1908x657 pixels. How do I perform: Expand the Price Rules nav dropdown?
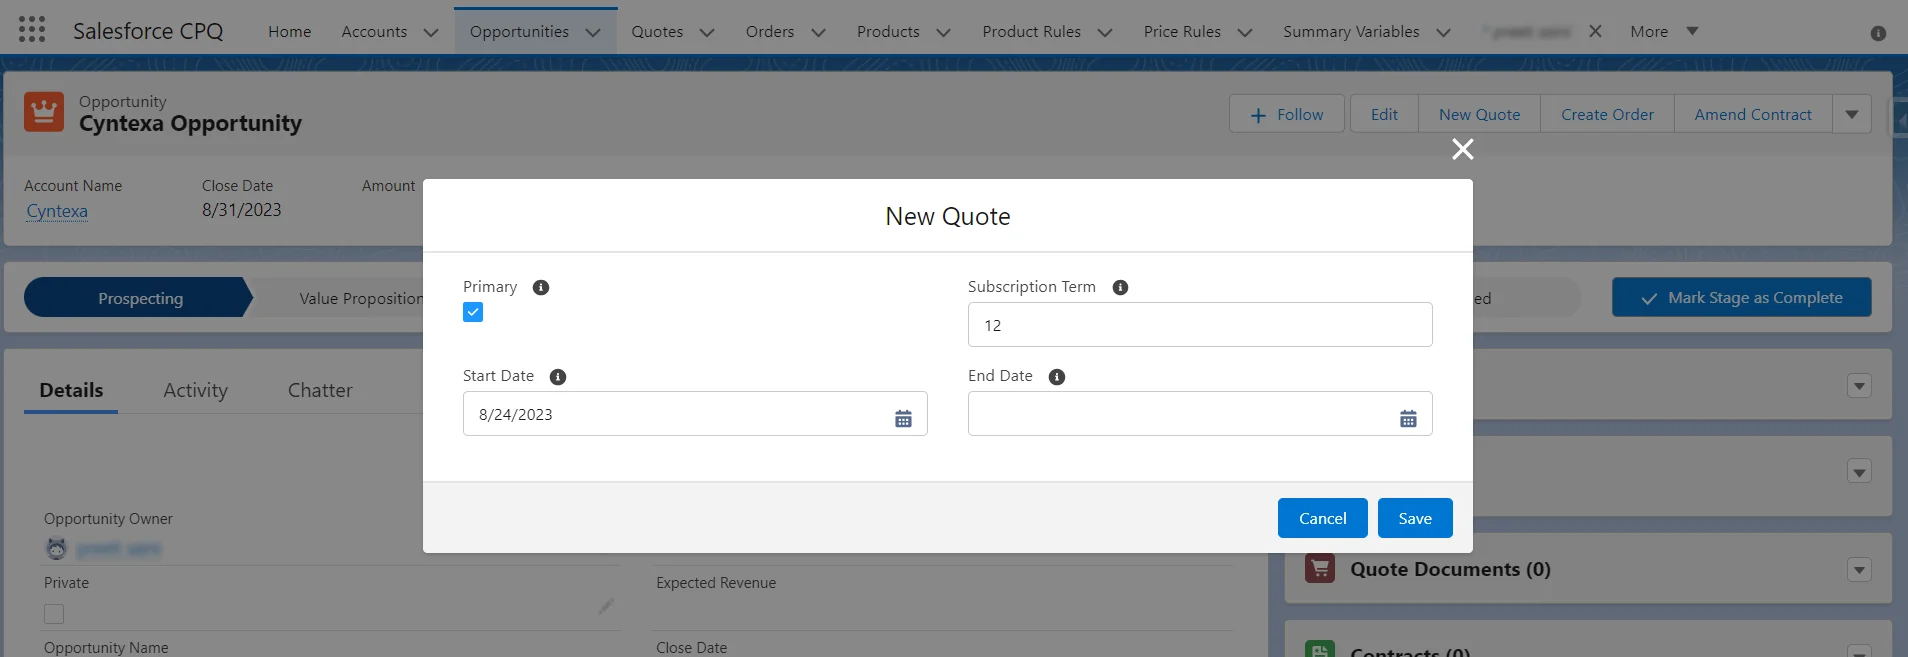click(1245, 32)
